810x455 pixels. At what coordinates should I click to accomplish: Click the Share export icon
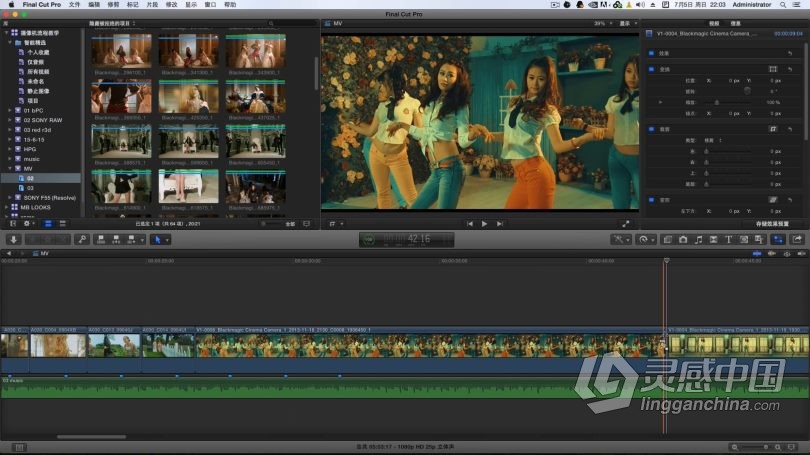point(797,240)
